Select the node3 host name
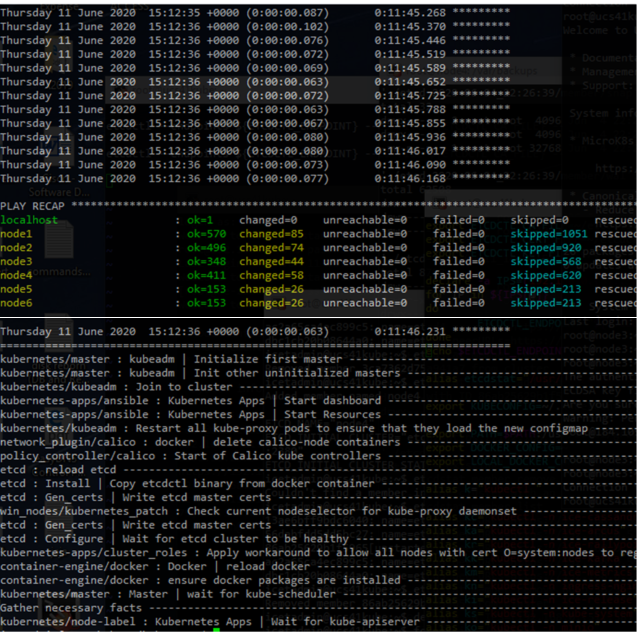The height and width of the screenshot is (633, 640). click(16, 262)
